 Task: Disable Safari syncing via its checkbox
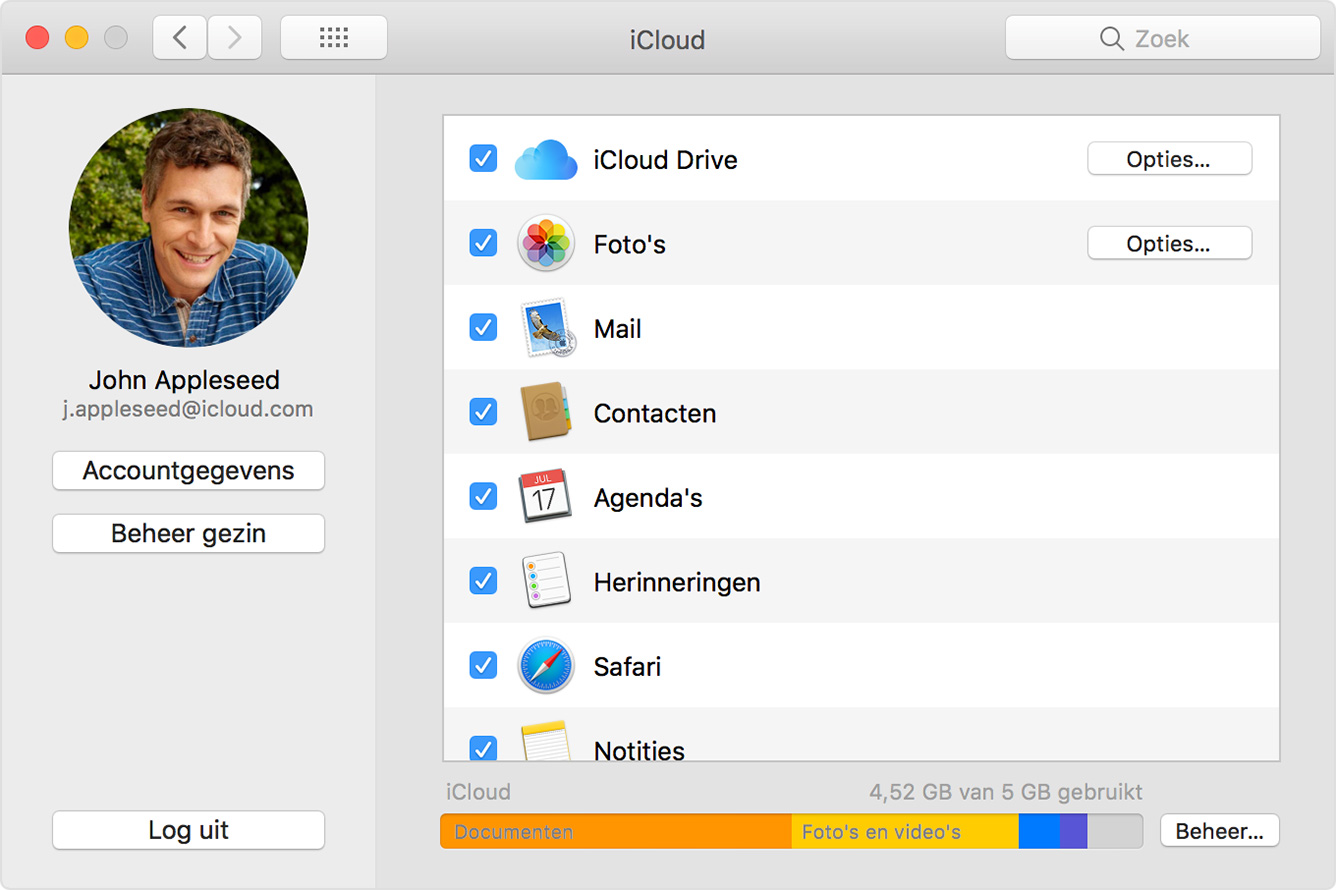point(483,665)
